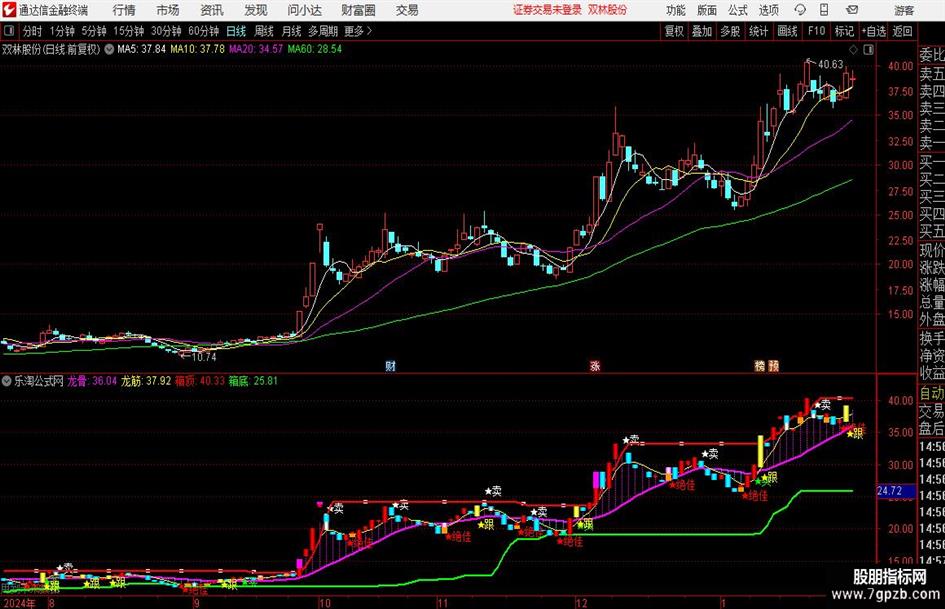
Task: Open the 交易 menu
Action: [x=407, y=10]
